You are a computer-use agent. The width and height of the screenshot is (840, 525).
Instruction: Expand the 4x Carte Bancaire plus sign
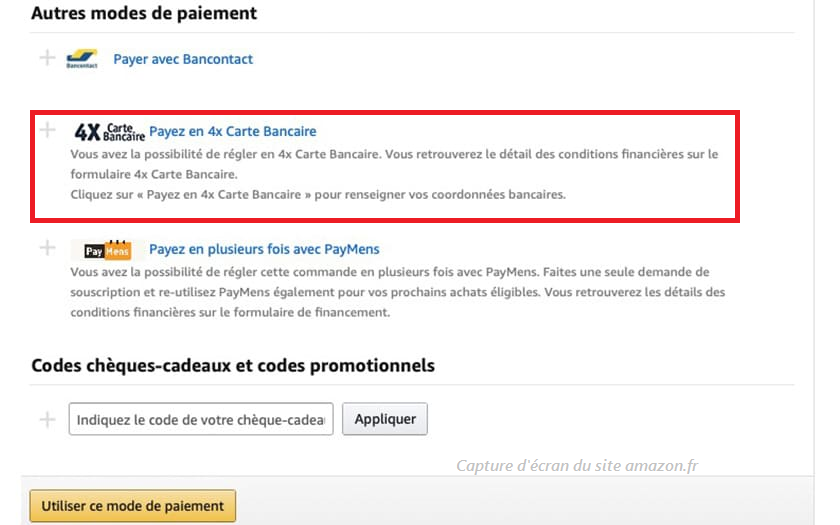click(x=47, y=130)
